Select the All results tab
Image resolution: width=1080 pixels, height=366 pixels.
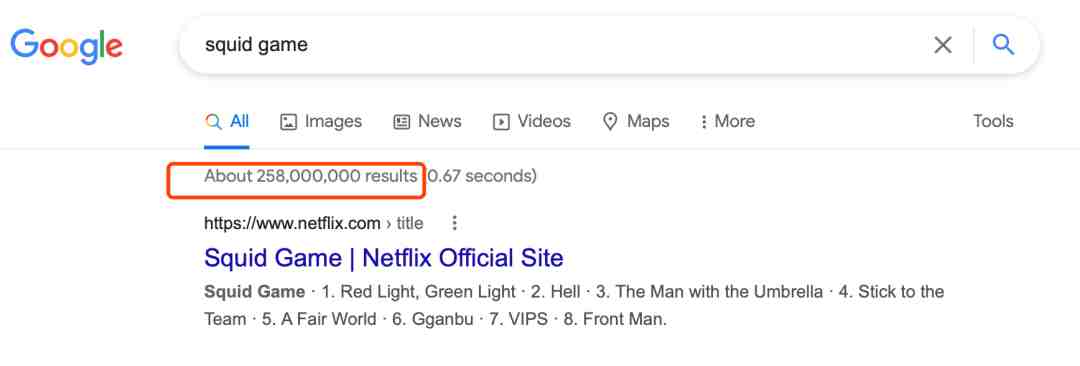coord(227,121)
